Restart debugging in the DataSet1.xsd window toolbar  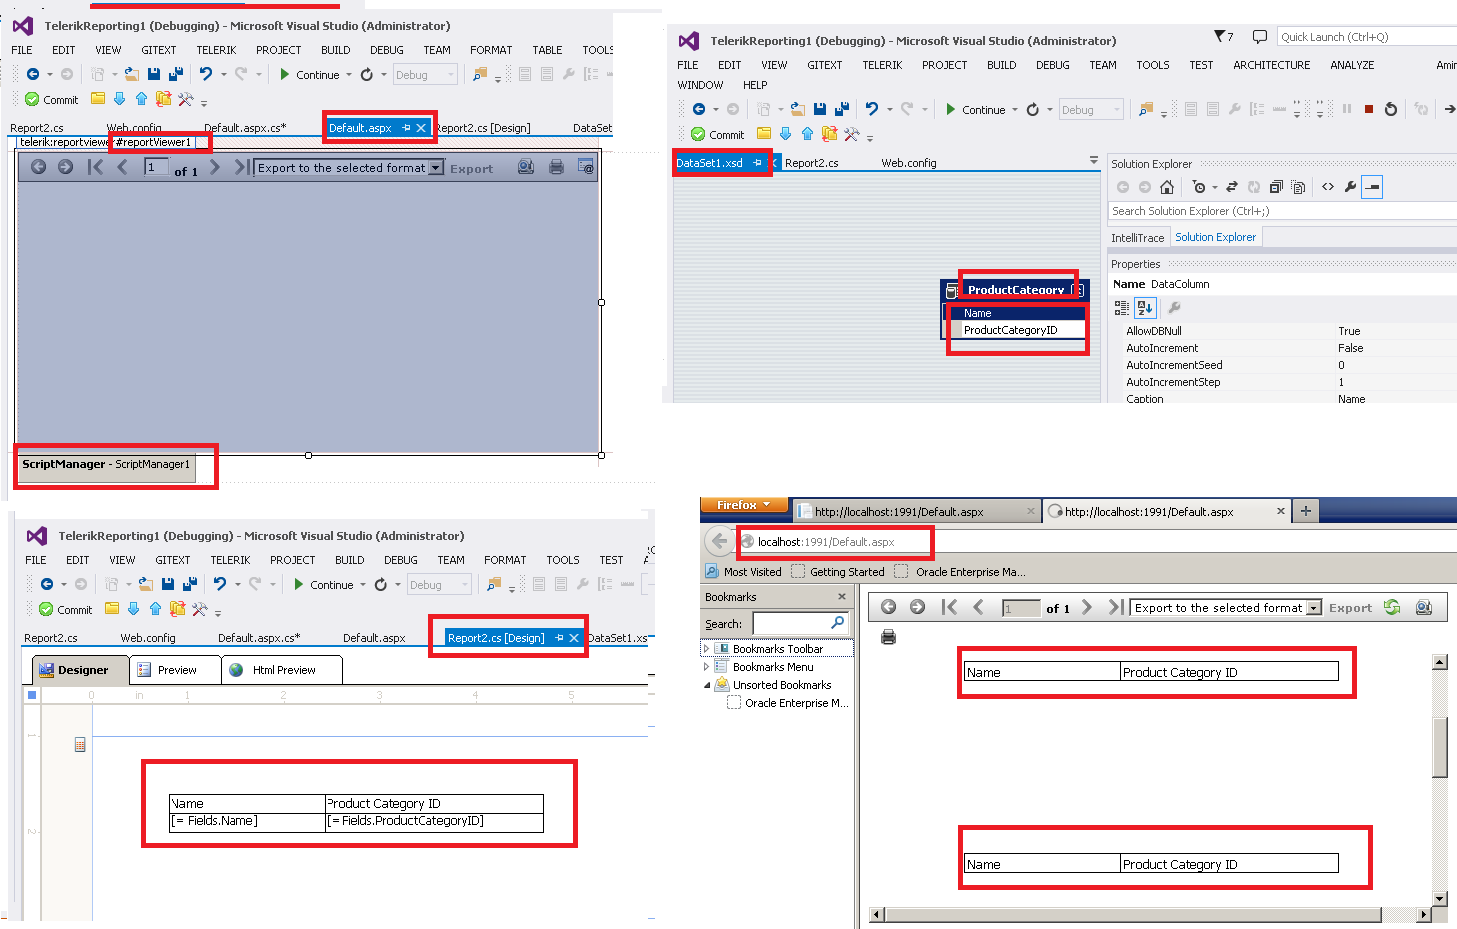1391,109
